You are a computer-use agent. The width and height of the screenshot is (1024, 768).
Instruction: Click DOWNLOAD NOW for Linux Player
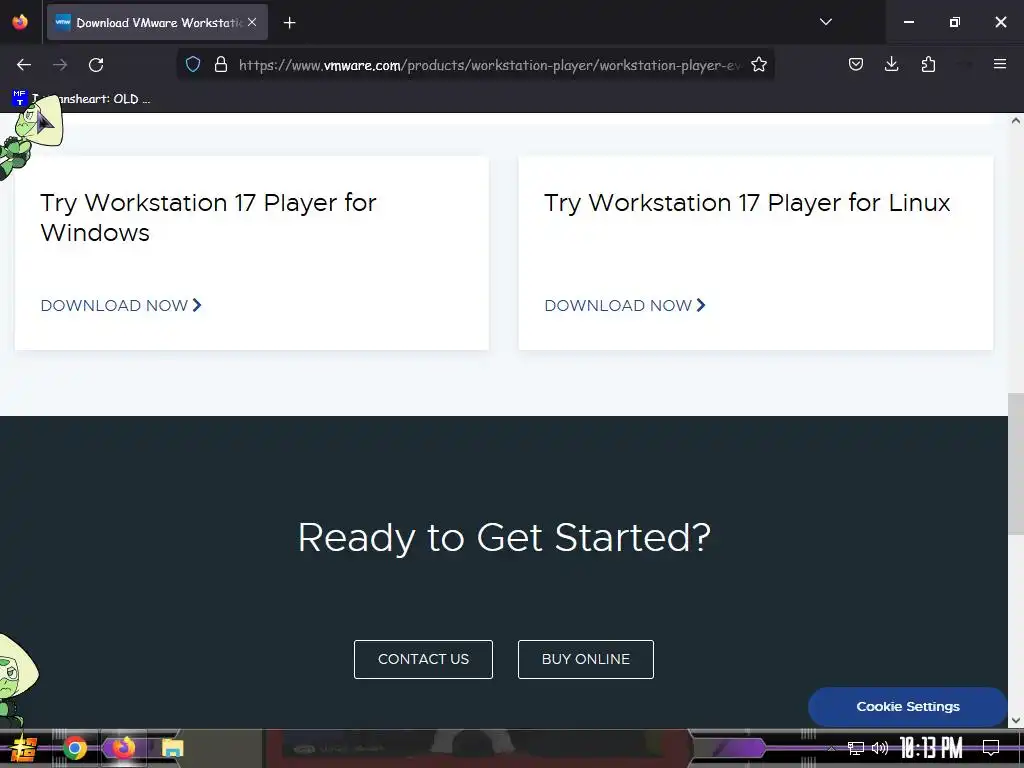(x=626, y=306)
